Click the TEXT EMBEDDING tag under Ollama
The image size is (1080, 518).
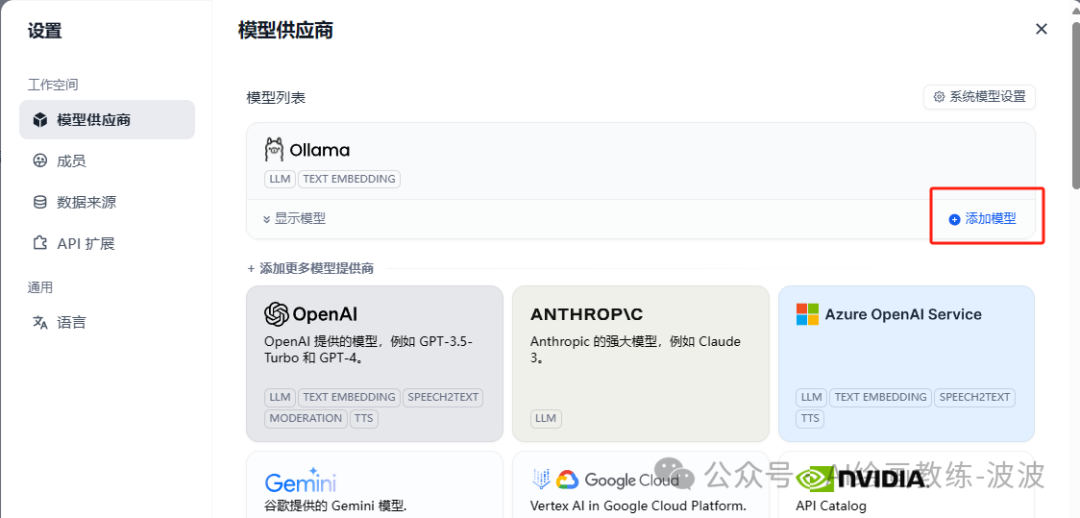(349, 179)
